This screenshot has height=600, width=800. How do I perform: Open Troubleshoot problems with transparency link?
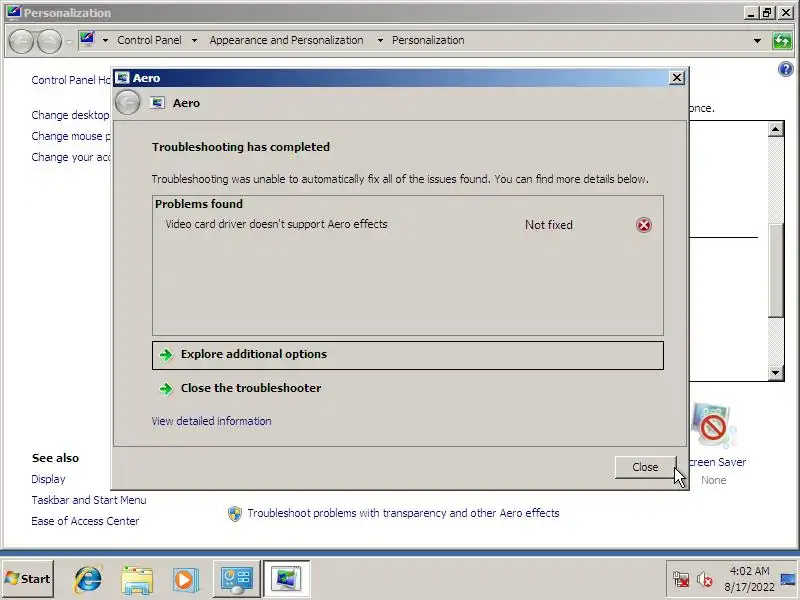(403, 513)
